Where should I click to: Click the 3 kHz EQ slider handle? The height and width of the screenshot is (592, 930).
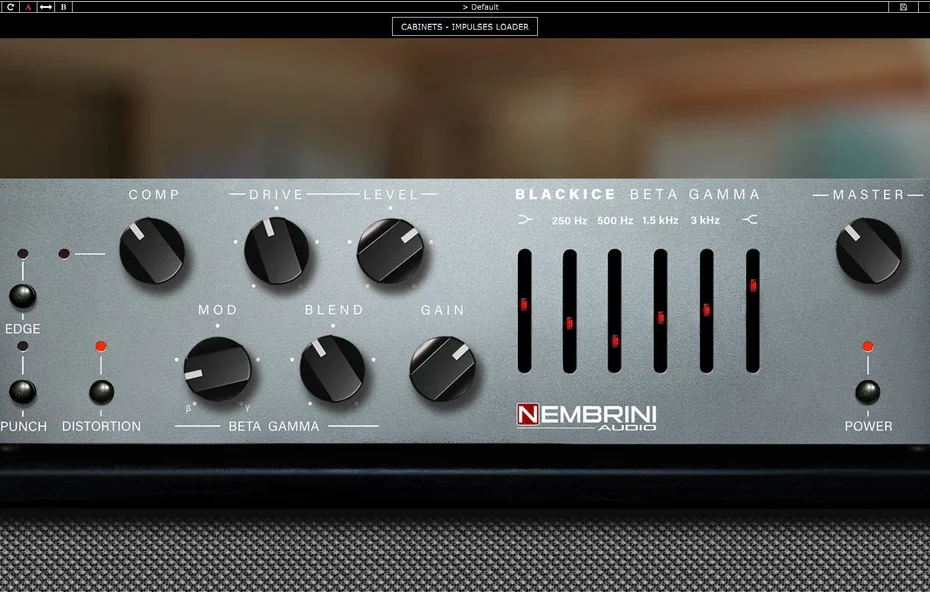click(x=706, y=309)
